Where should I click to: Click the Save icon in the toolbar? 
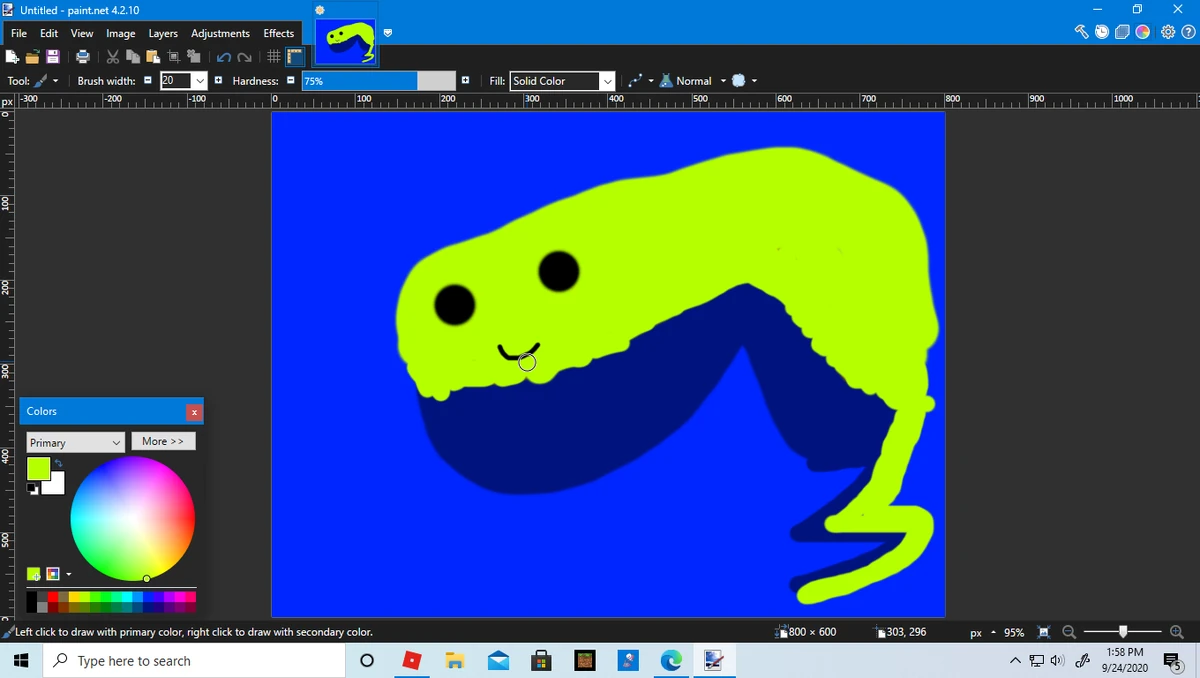[x=52, y=57]
